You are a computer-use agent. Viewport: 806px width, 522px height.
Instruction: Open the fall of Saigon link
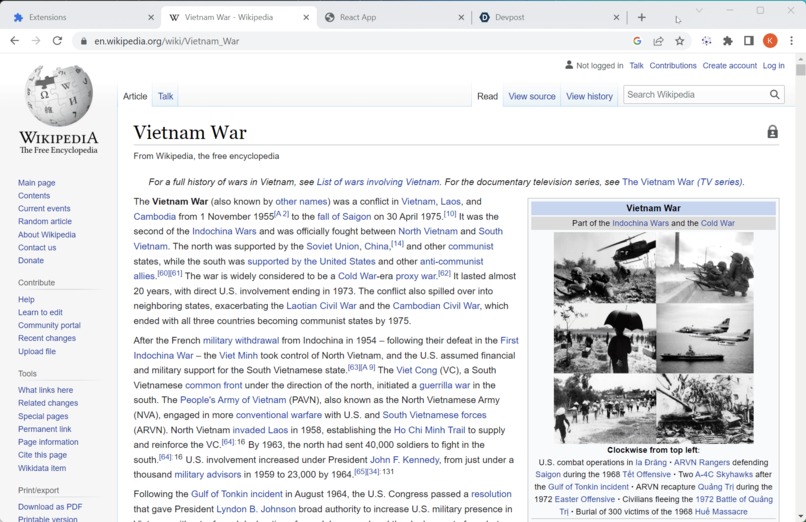click(x=344, y=216)
